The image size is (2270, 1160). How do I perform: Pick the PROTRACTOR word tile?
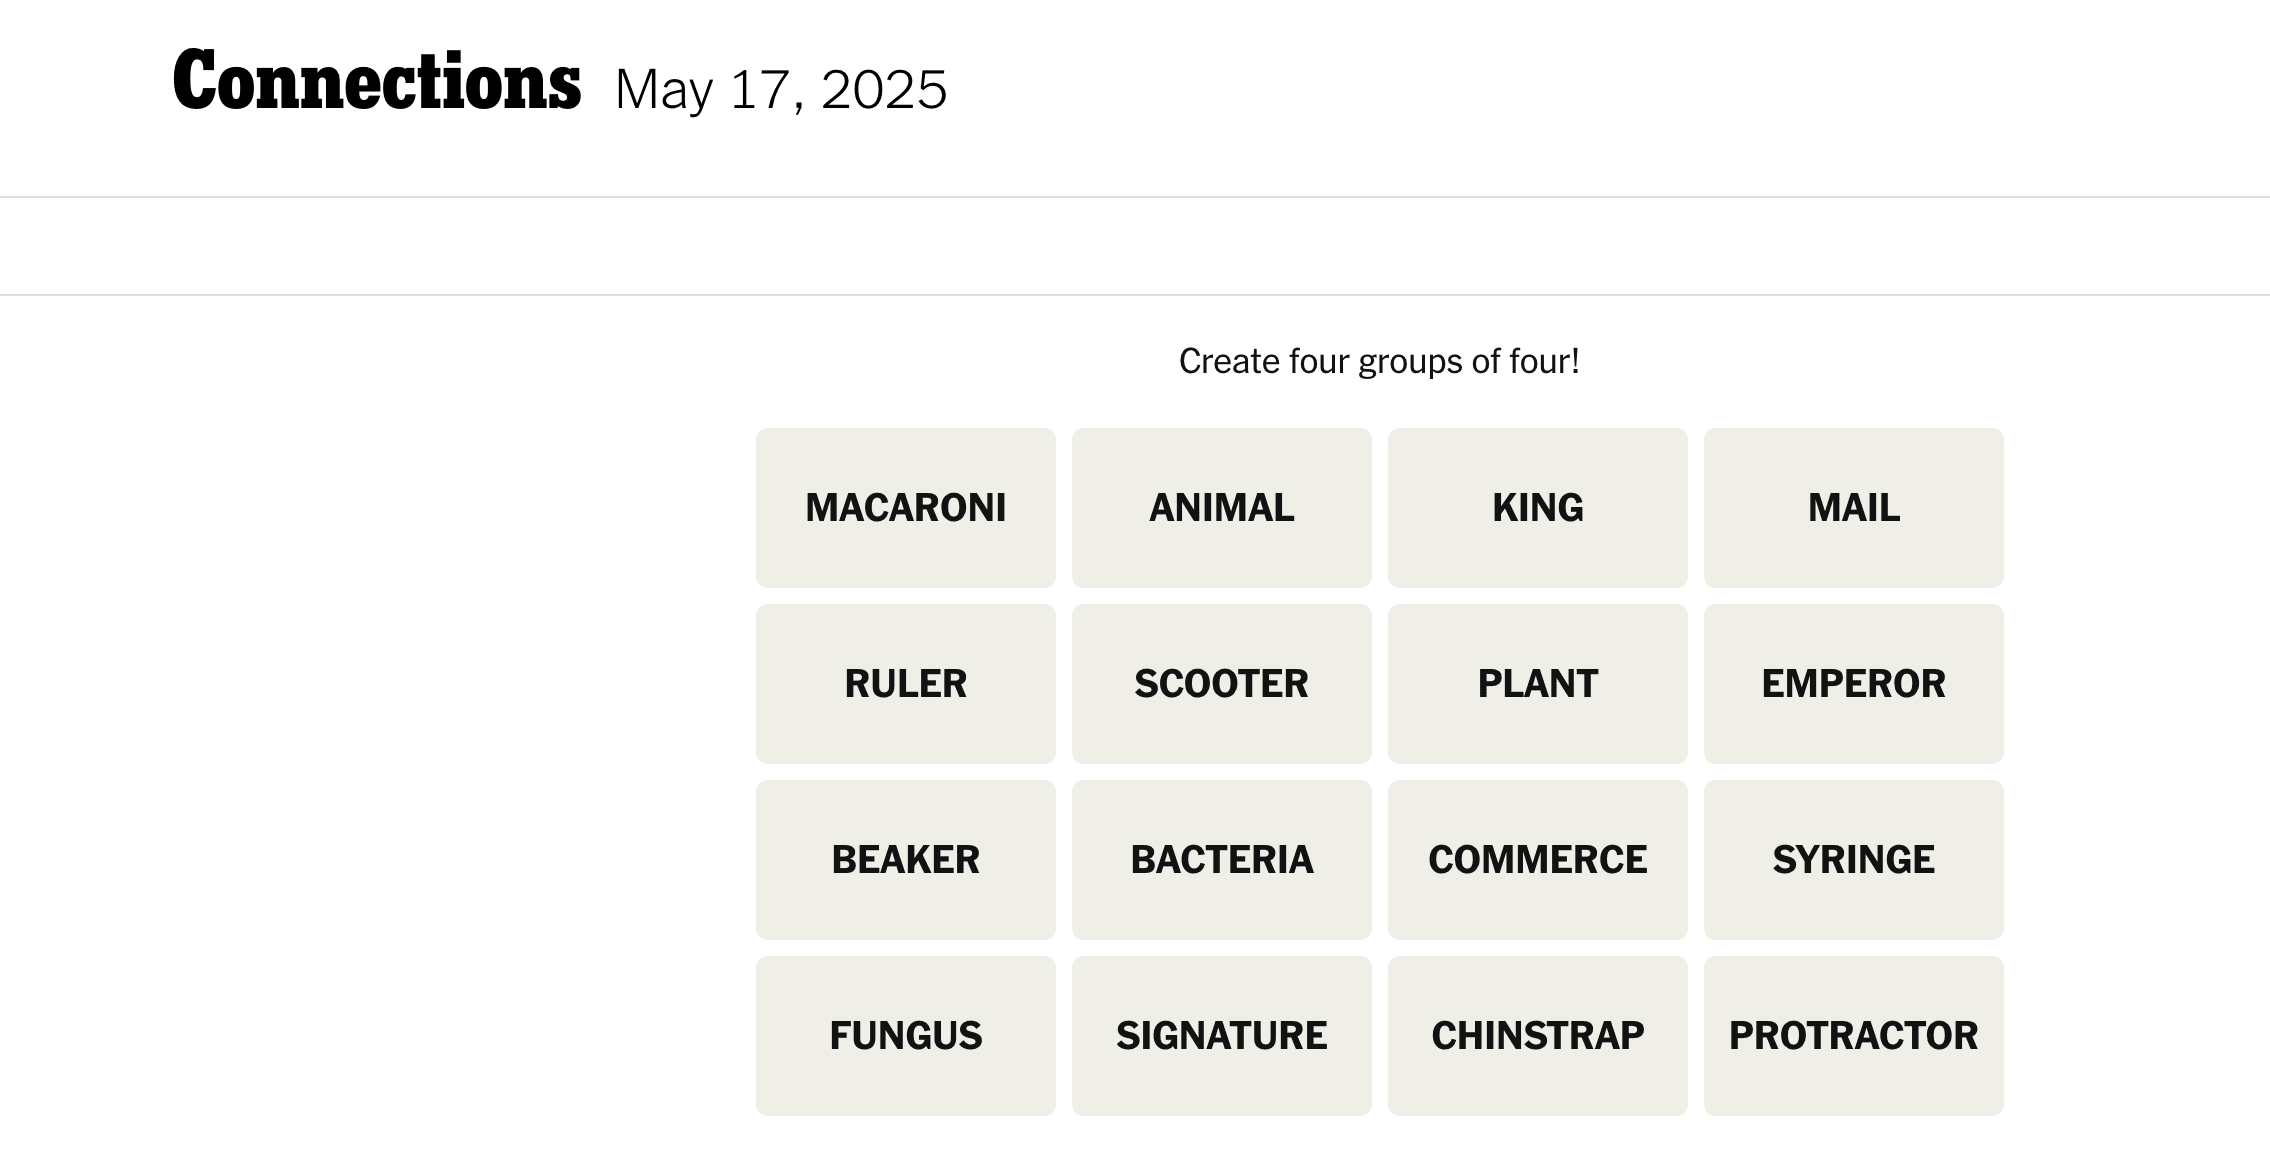tap(1853, 1036)
